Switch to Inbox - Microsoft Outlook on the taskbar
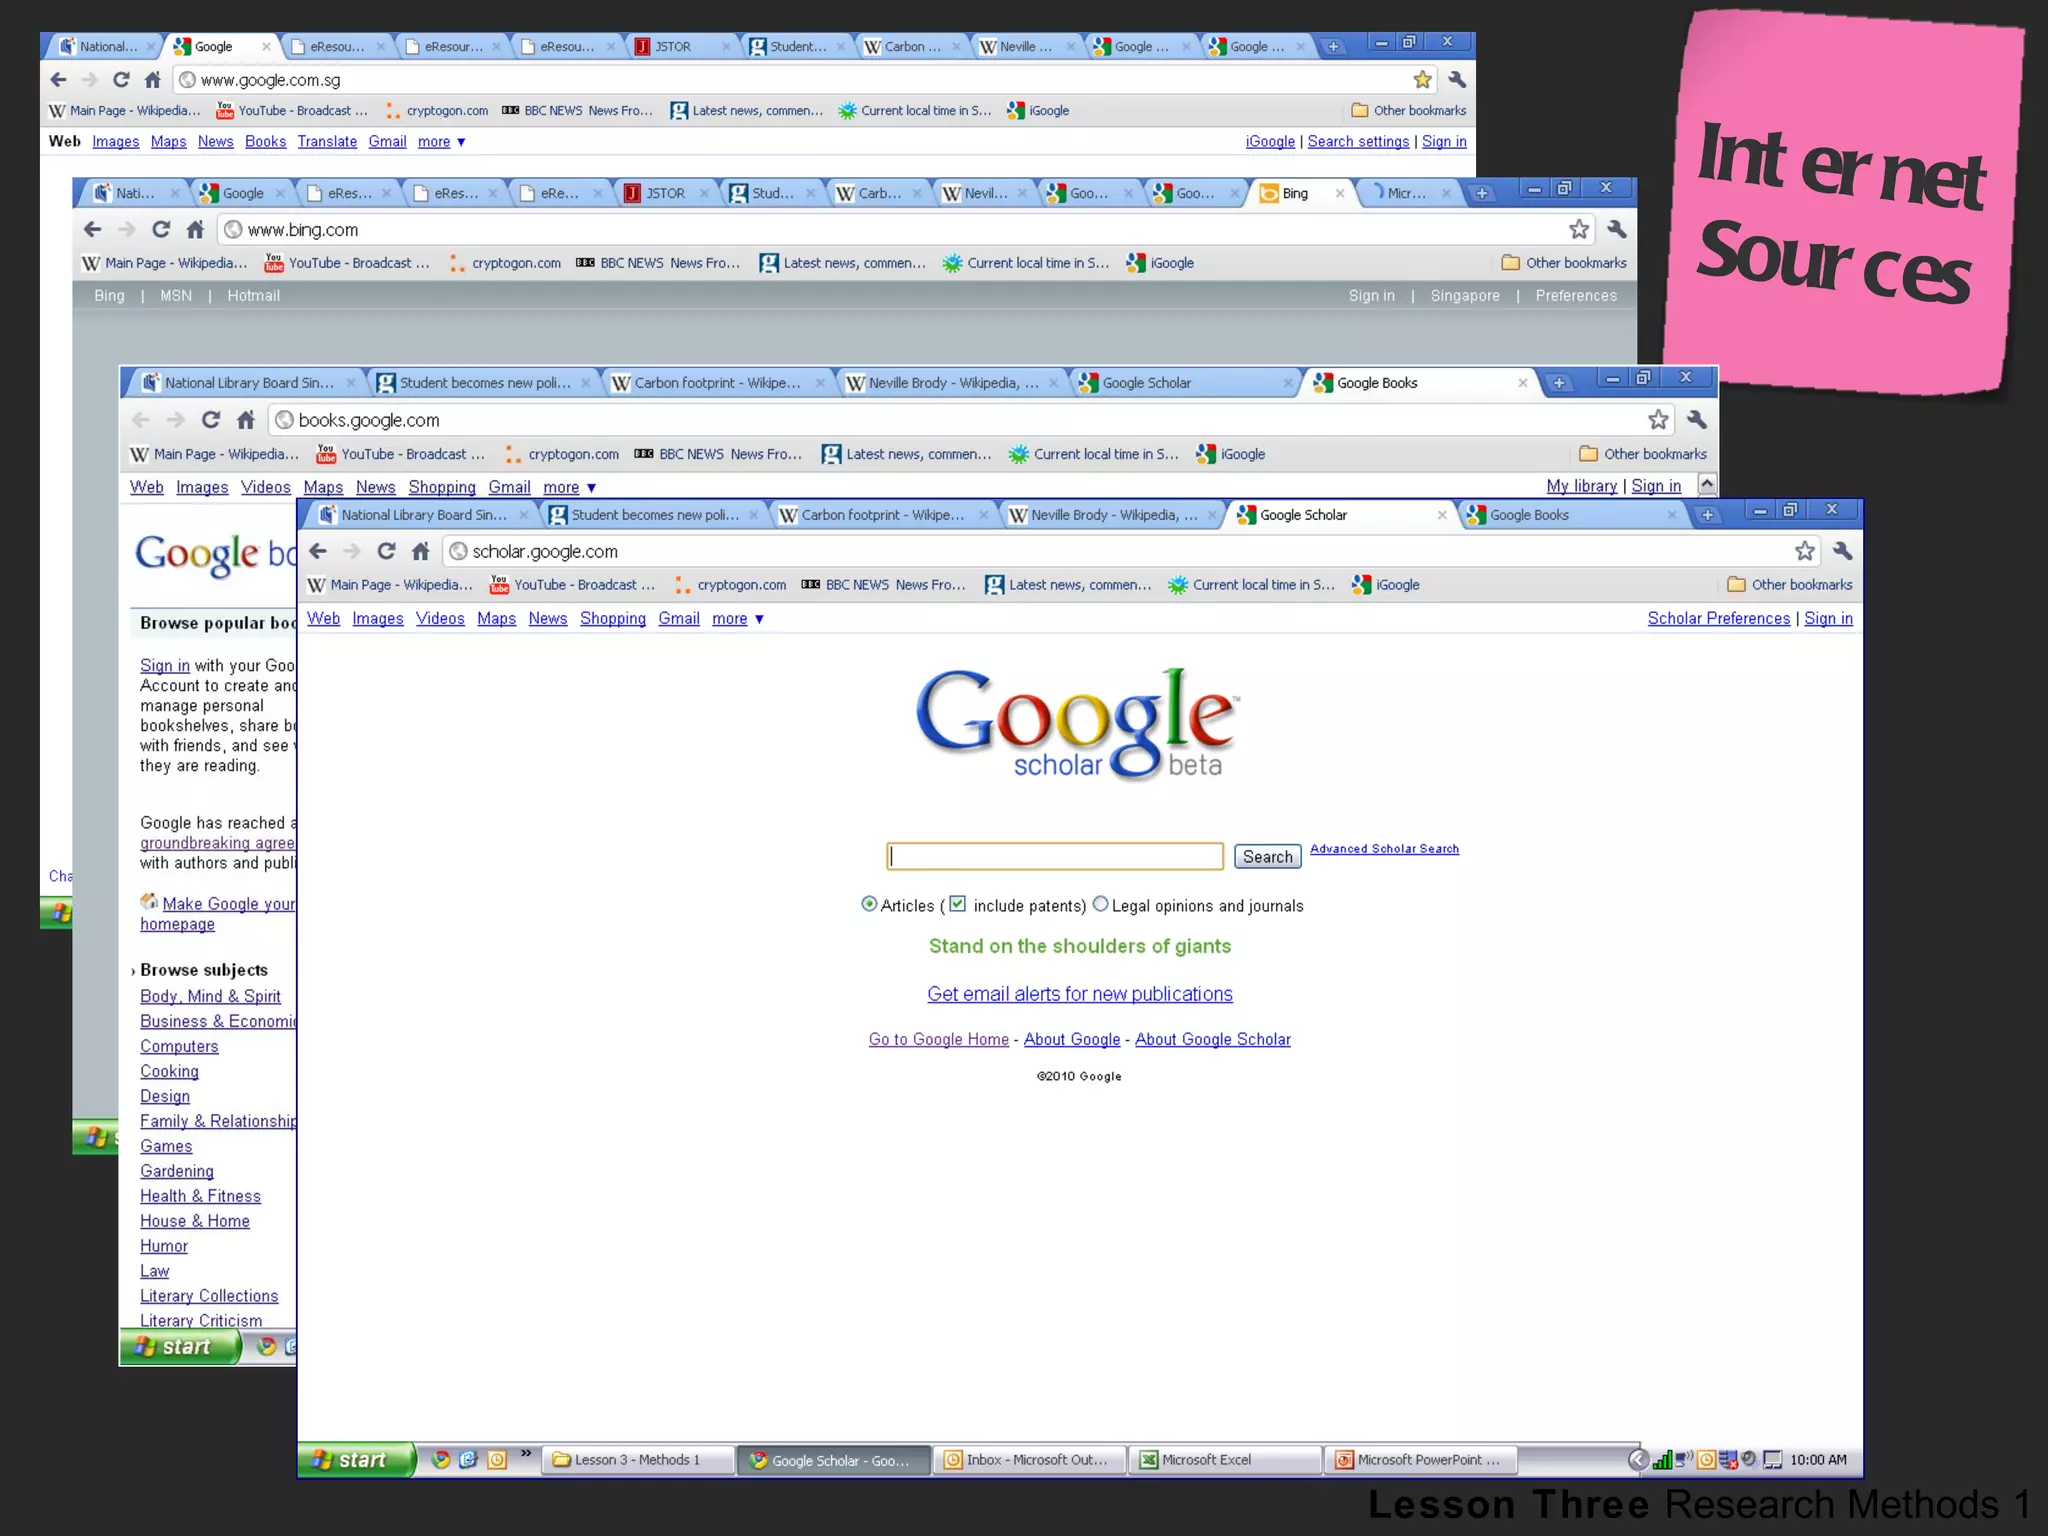 tap(1030, 1460)
